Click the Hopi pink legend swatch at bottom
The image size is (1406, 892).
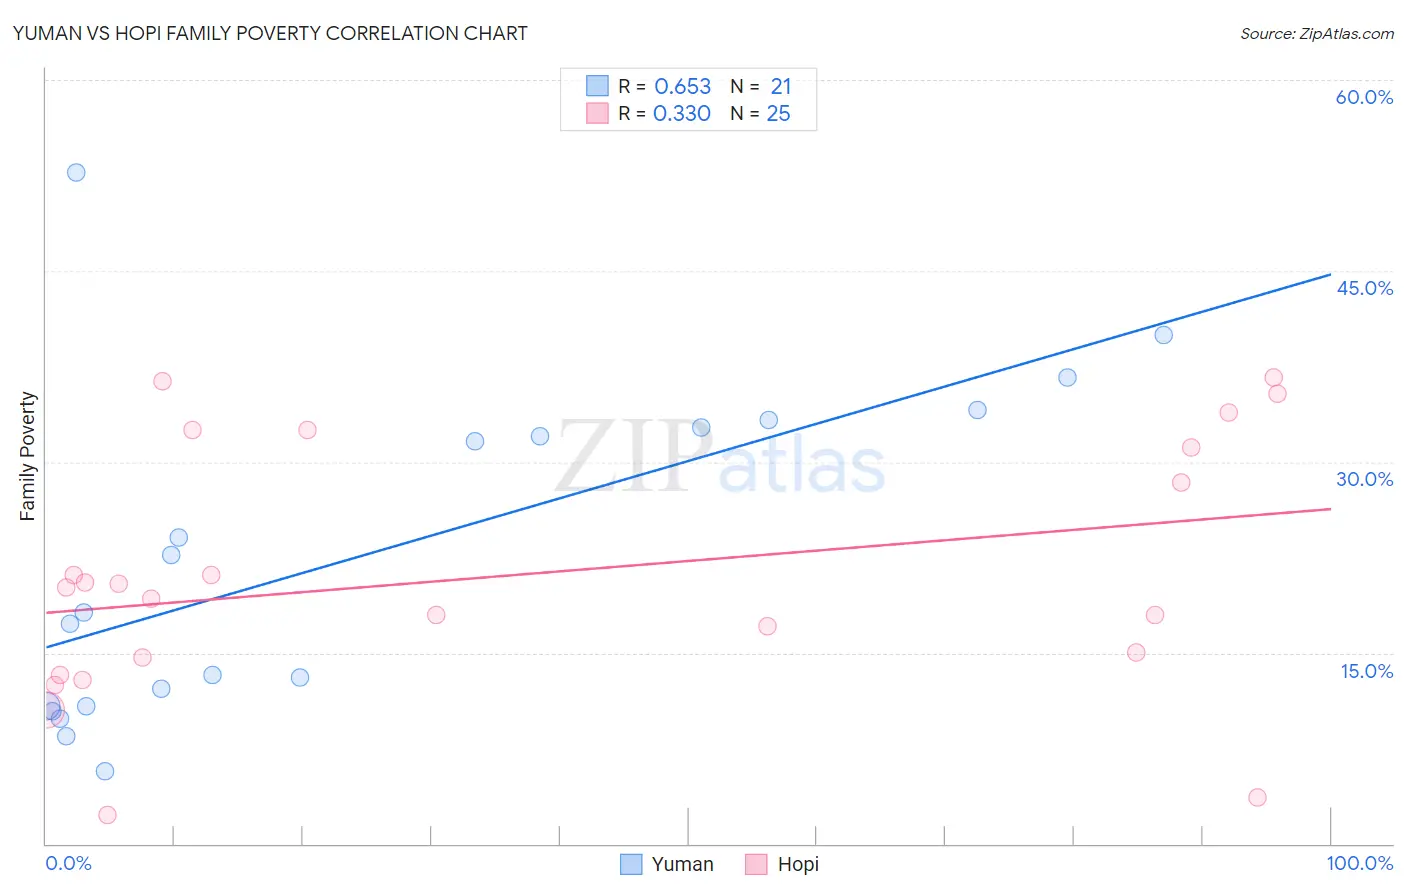click(756, 864)
